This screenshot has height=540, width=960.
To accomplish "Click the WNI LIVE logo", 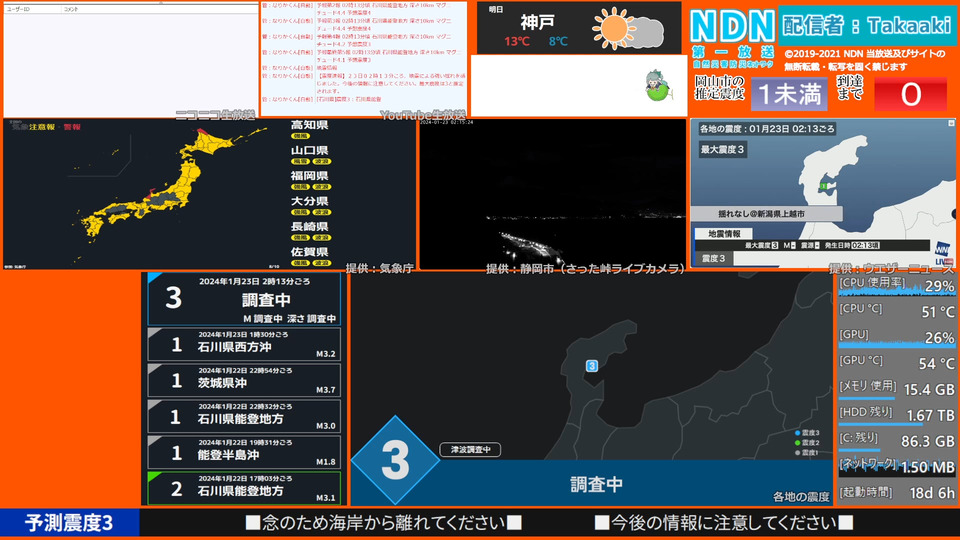I will click(942, 254).
